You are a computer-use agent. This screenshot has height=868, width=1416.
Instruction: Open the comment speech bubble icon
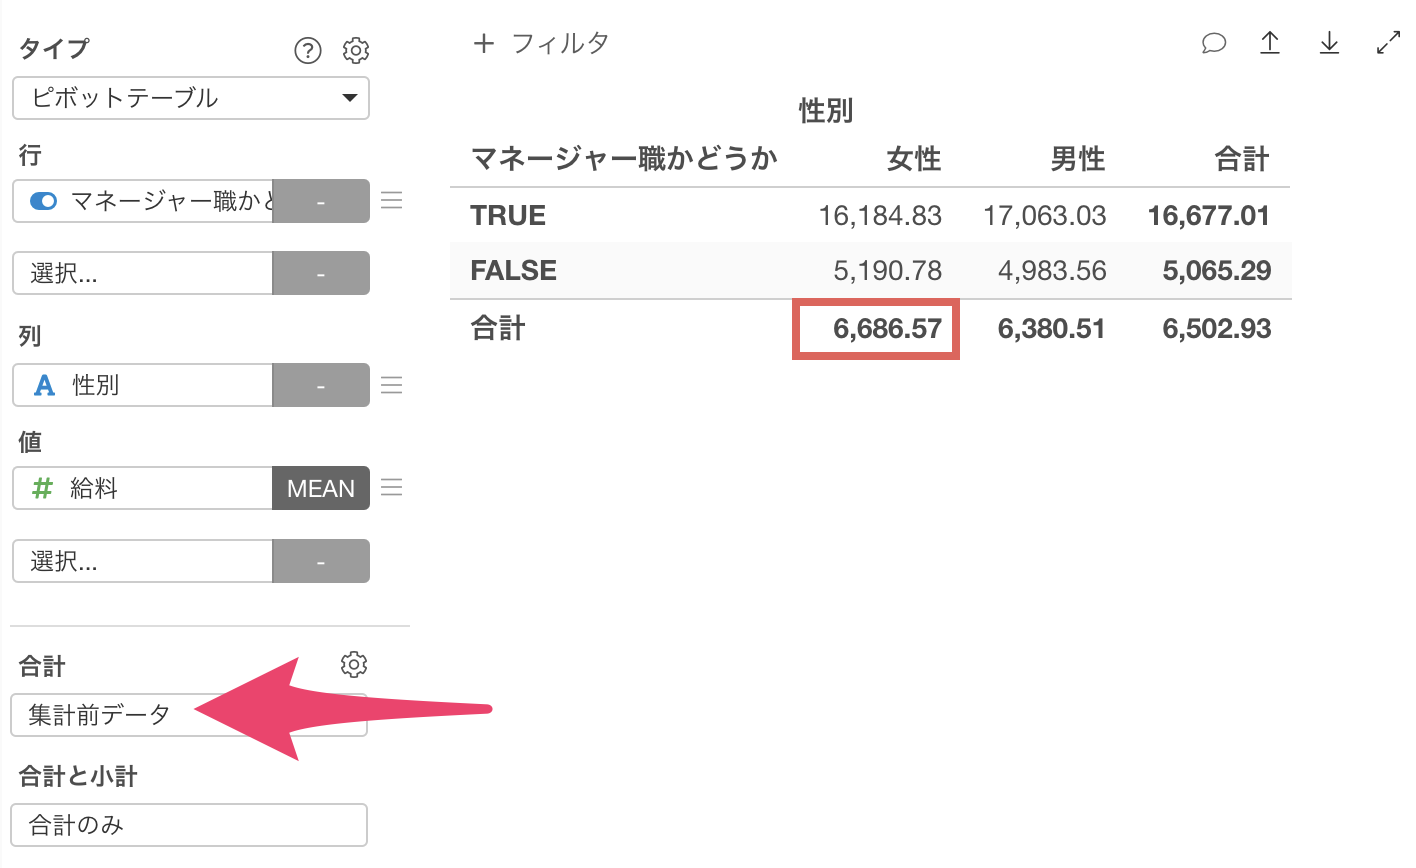click(1213, 43)
